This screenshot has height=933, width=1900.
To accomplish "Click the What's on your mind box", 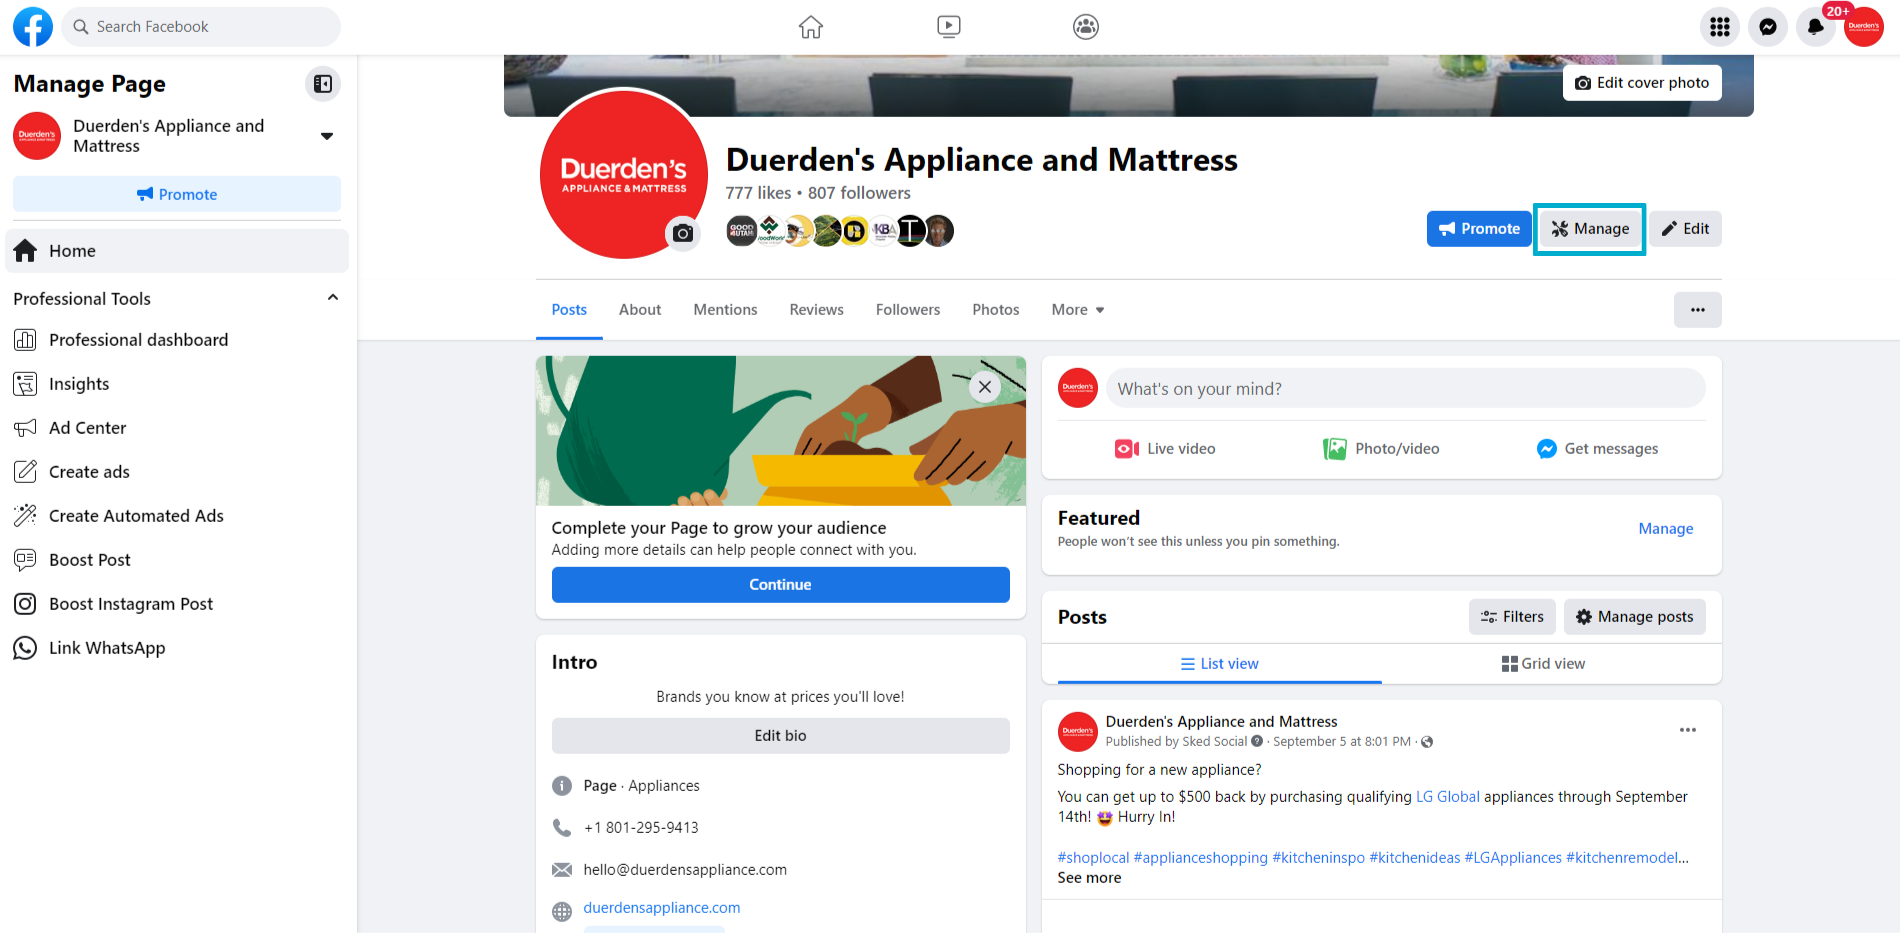I will [1406, 388].
